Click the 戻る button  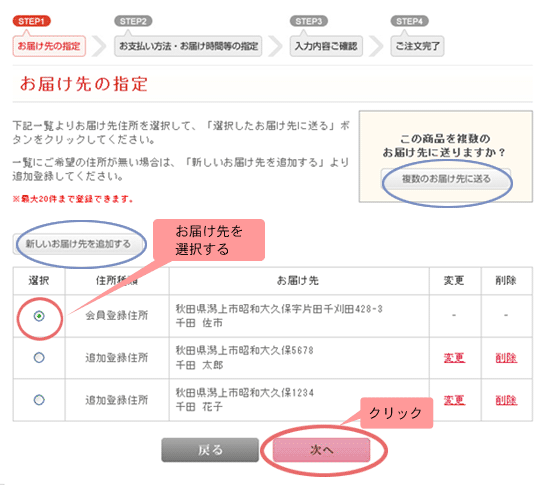coord(210,450)
